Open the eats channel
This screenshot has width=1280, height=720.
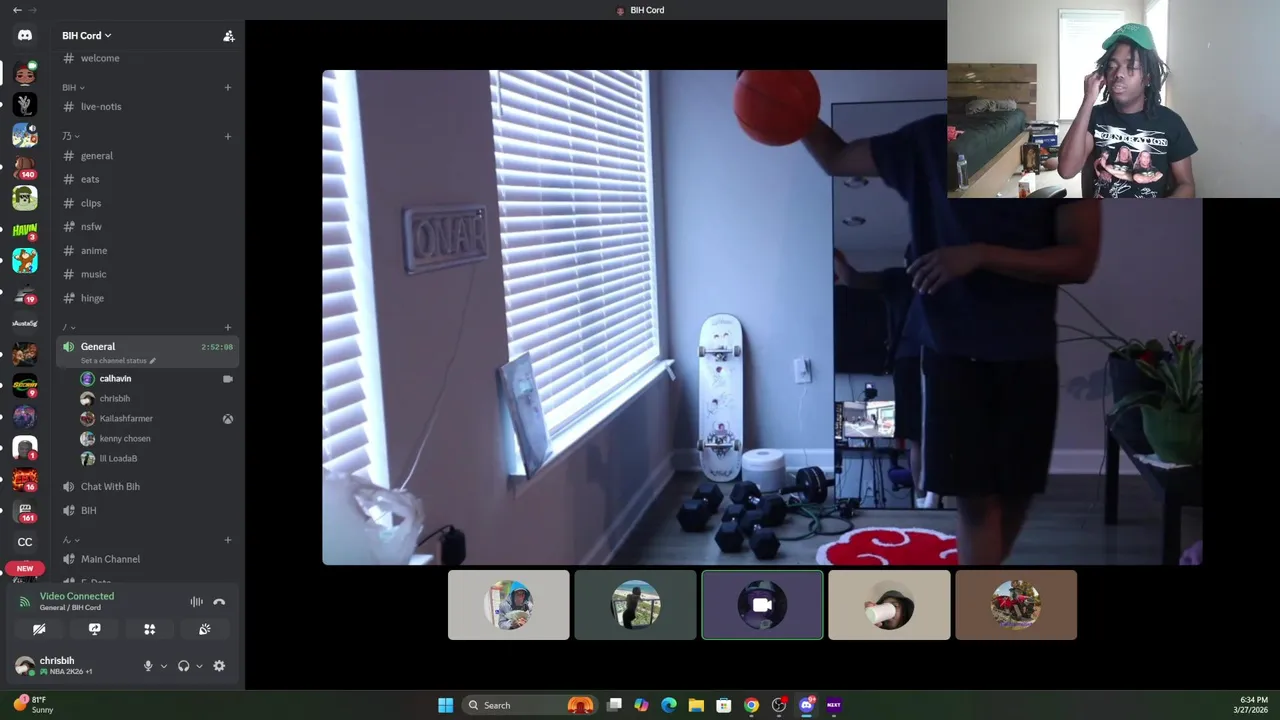tap(147, 179)
